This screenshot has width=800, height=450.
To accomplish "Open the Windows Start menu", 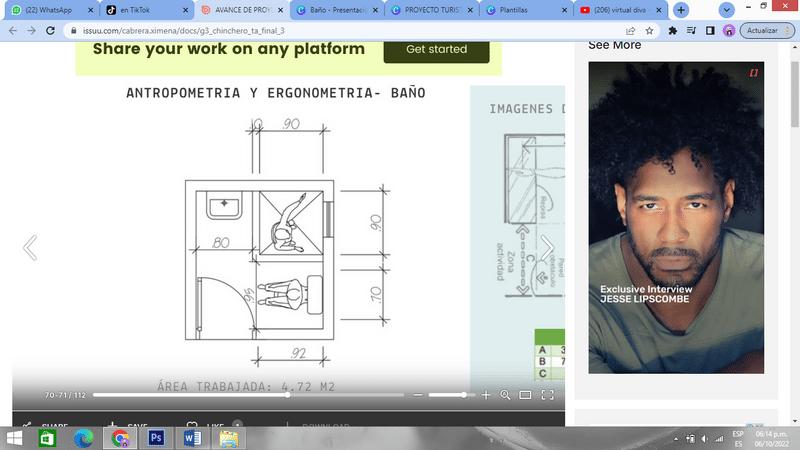I will click(14, 438).
